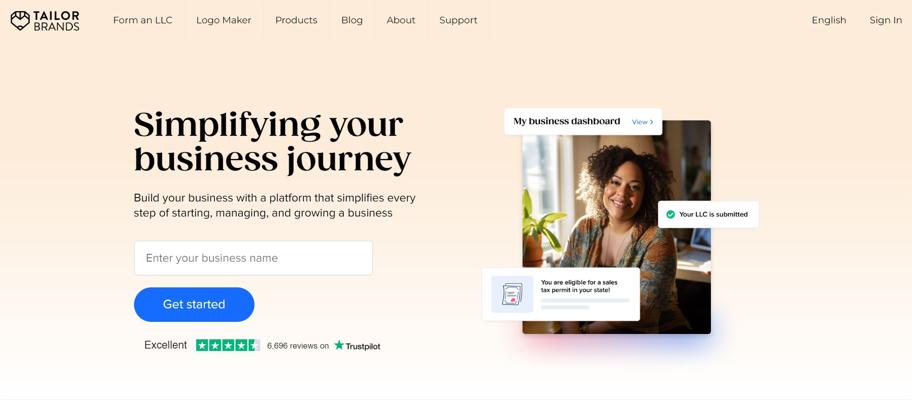Screen dimensions: 912x400
Task: Click the Enter your business name field
Action: tap(253, 258)
